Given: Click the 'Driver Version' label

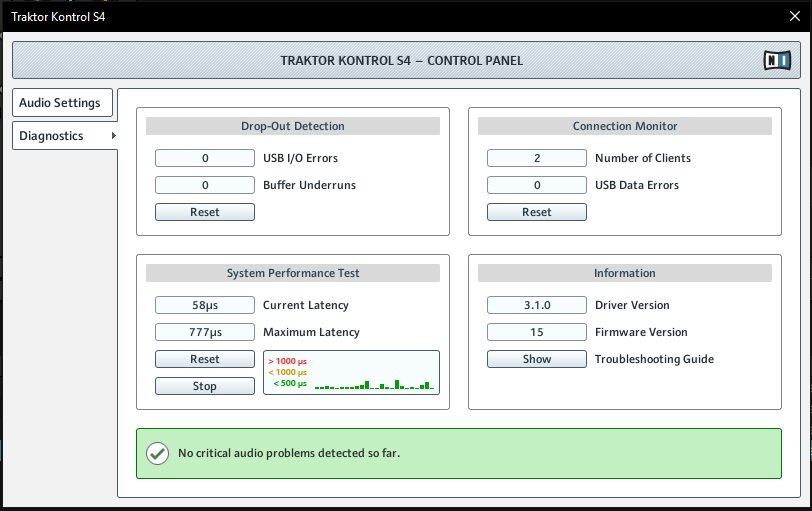Looking at the screenshot, I should click(x=632, y=305).
